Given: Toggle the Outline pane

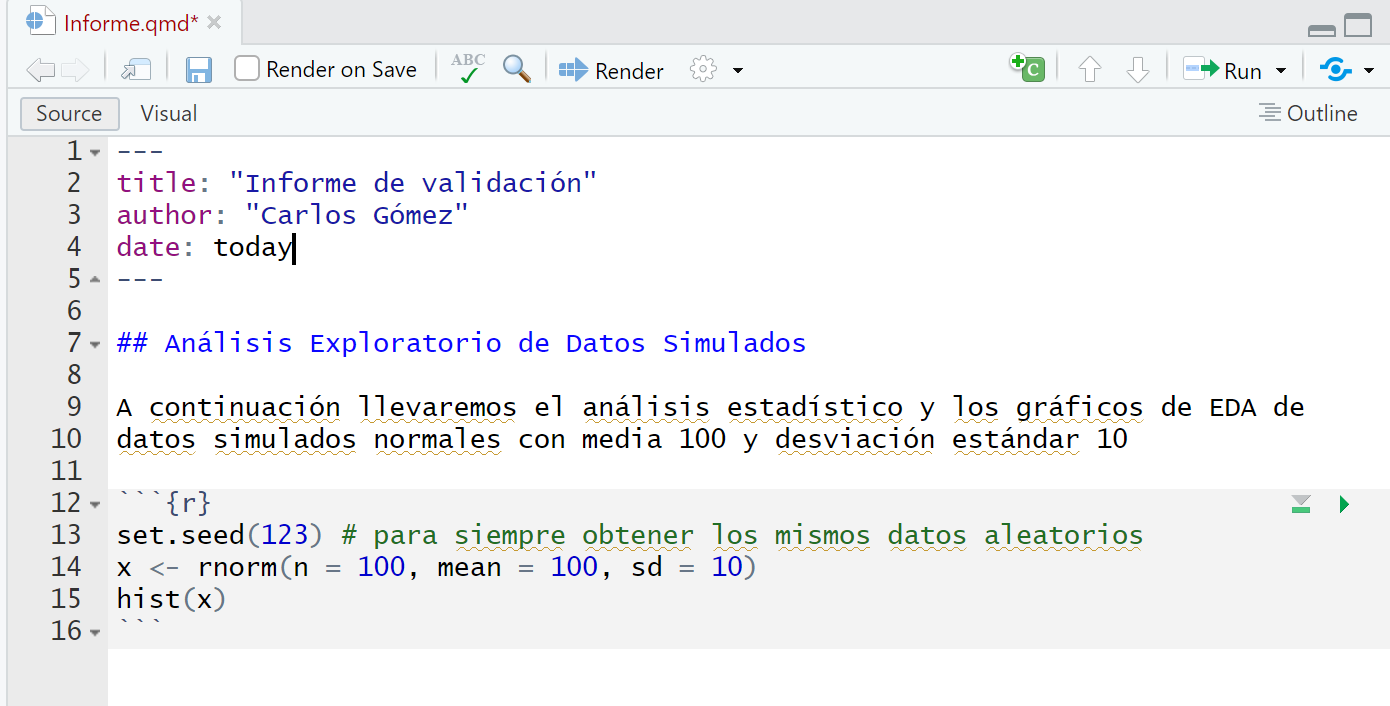Looking at the screenshot, I should [x=1308, y=114].
